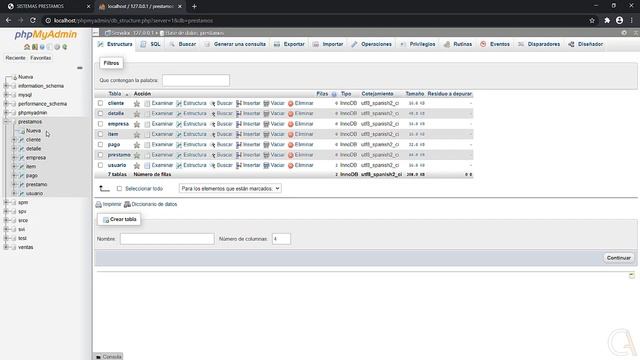Mark empresa table as favorite star
The image size is (640, 360).
click(137, 124)
